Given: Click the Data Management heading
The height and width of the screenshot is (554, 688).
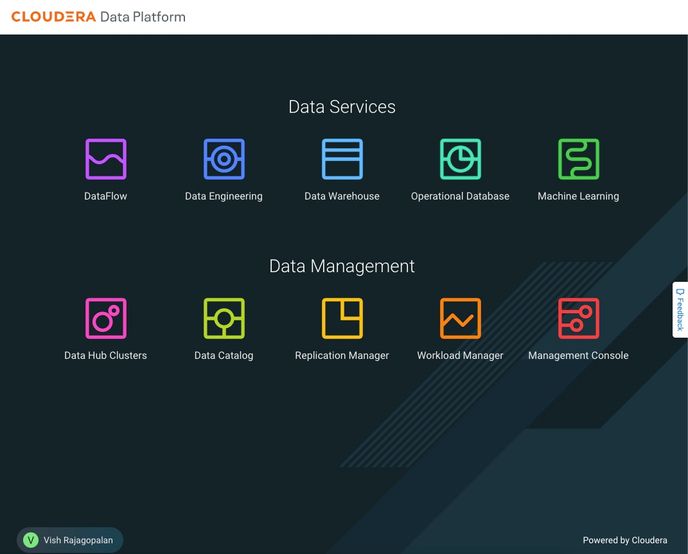Looking at the screenshot, I should point(342,266).
